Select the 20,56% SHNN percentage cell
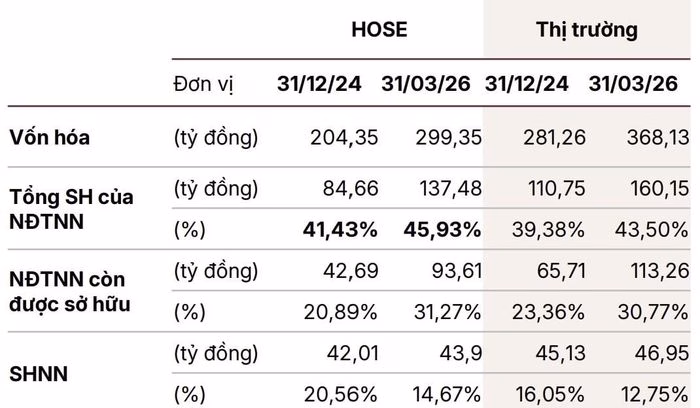Image resolution: width=700 pixels, height=408 pixels. (341, 394)
